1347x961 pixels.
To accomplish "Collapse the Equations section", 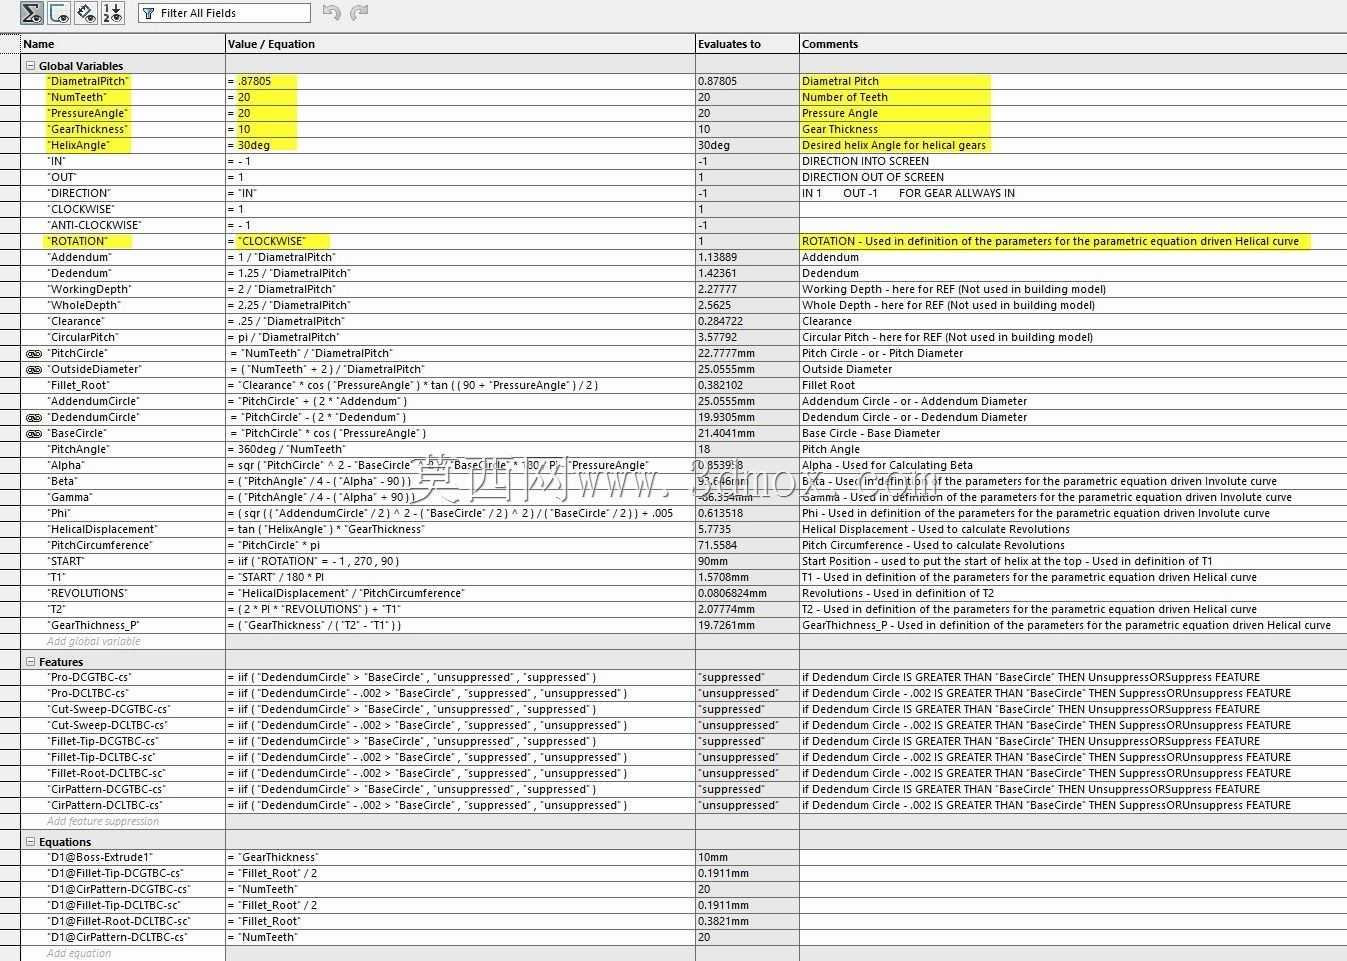I will point(30,842).
